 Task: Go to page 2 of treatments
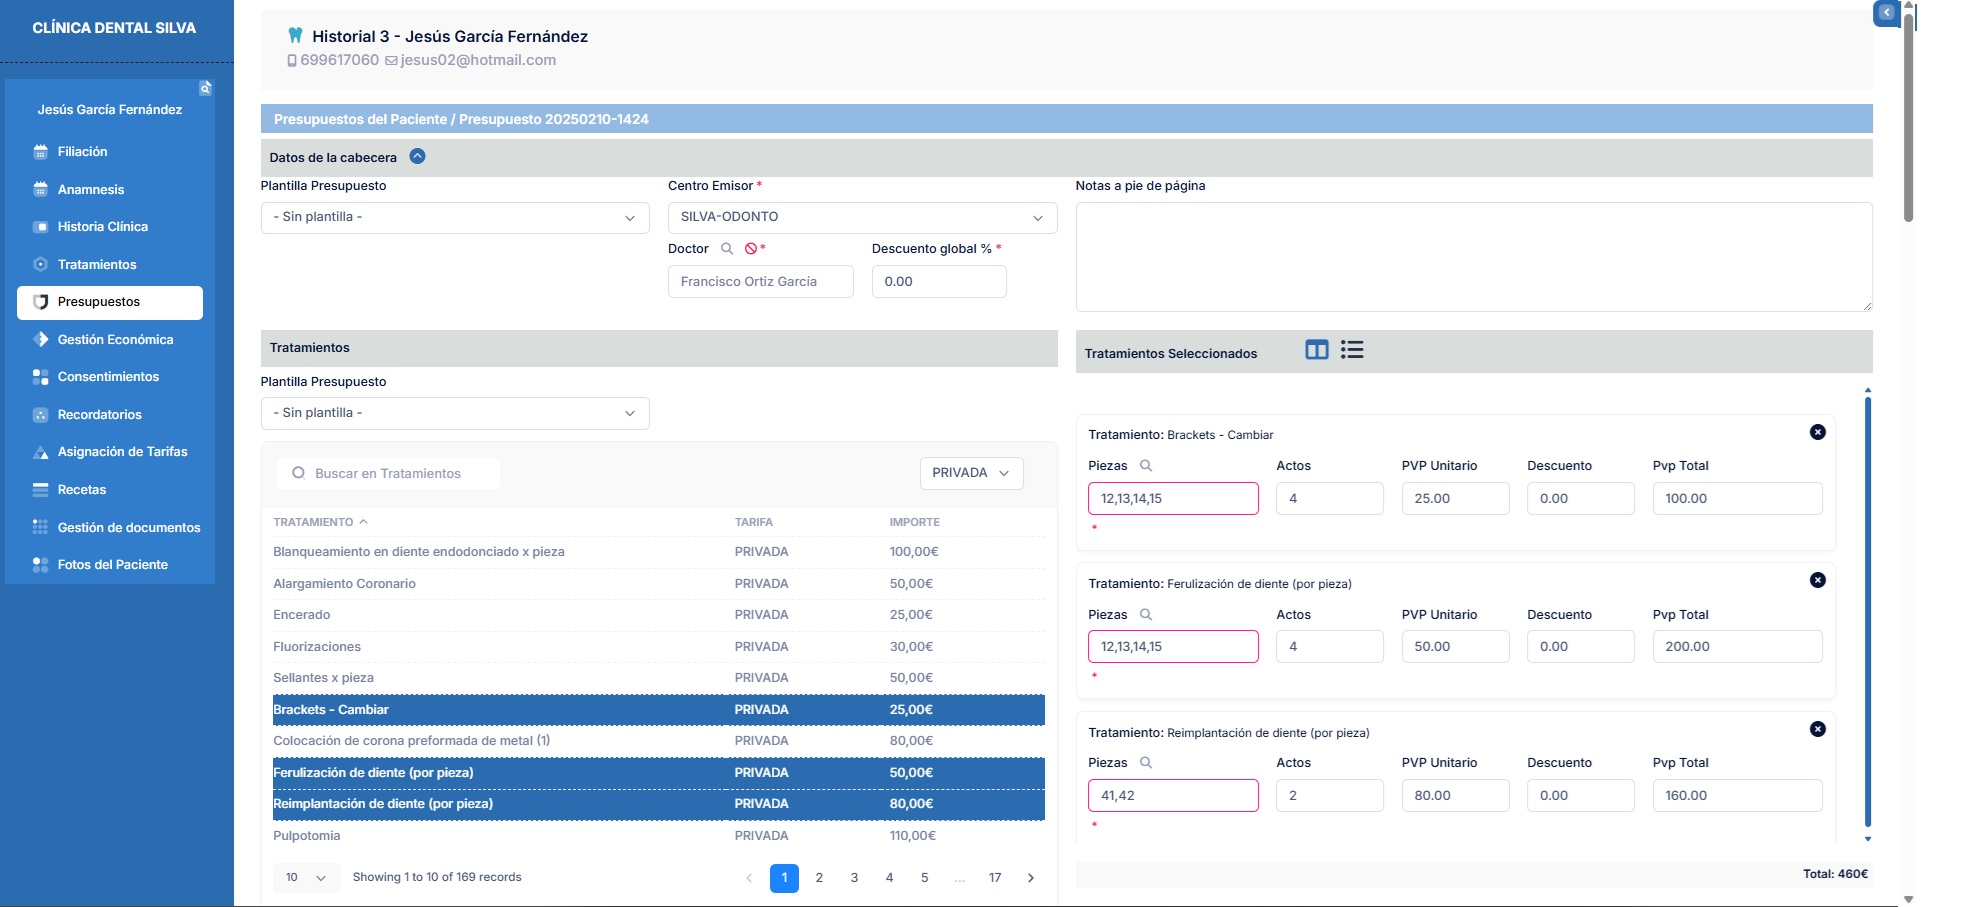click(x=819, y=878)
